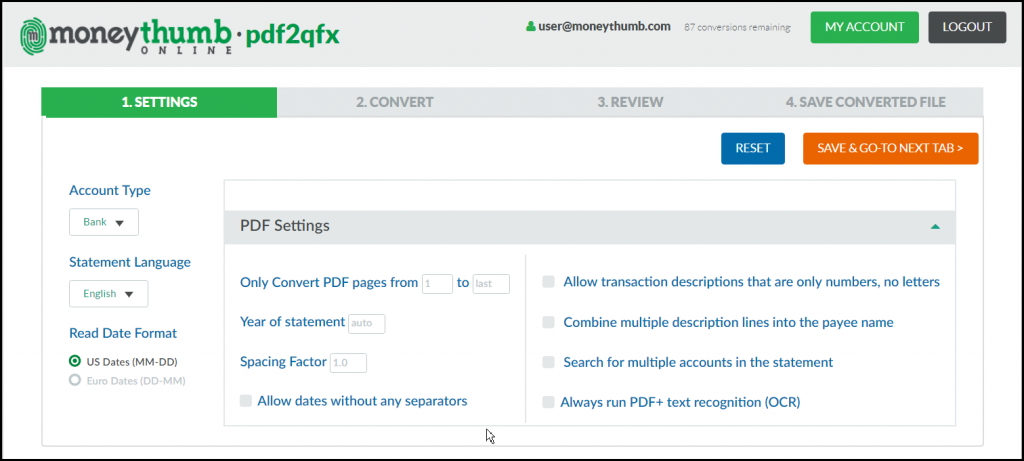
Task: Click the Read Date Format label
Action: pyautogui.click(x=123, y=333)
